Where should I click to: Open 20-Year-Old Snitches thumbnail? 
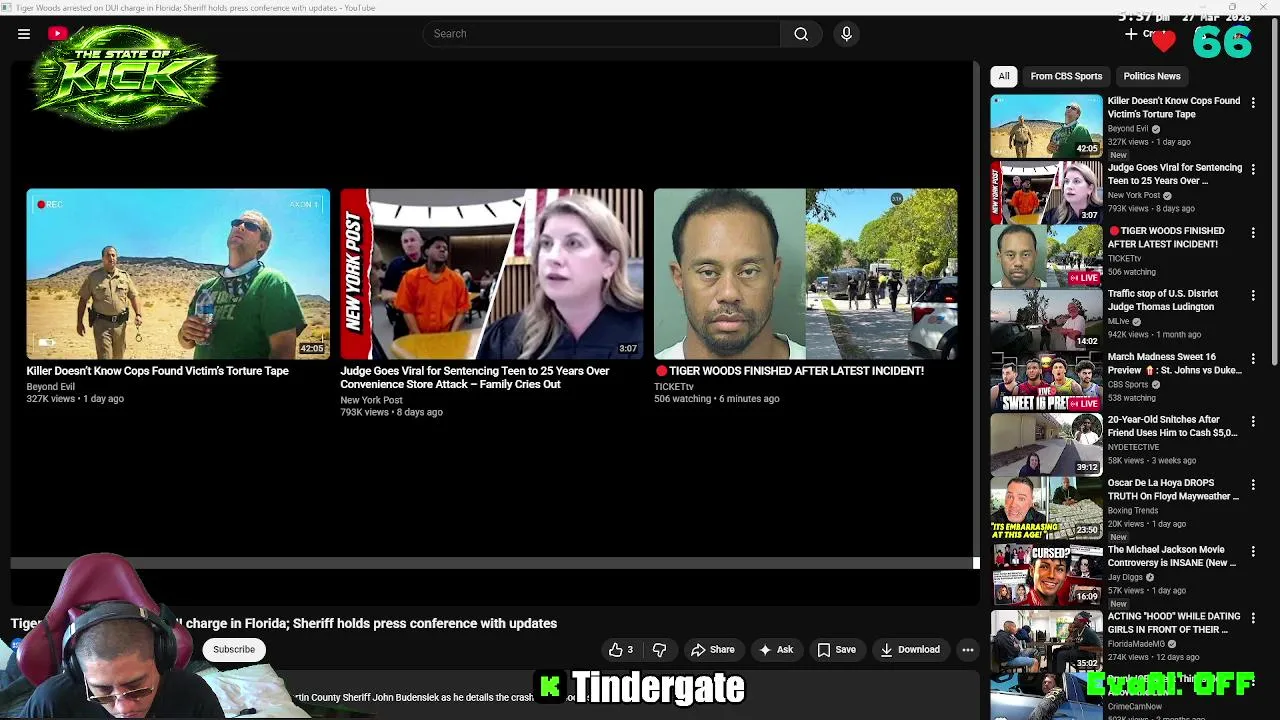click(x=1046, y=445)
